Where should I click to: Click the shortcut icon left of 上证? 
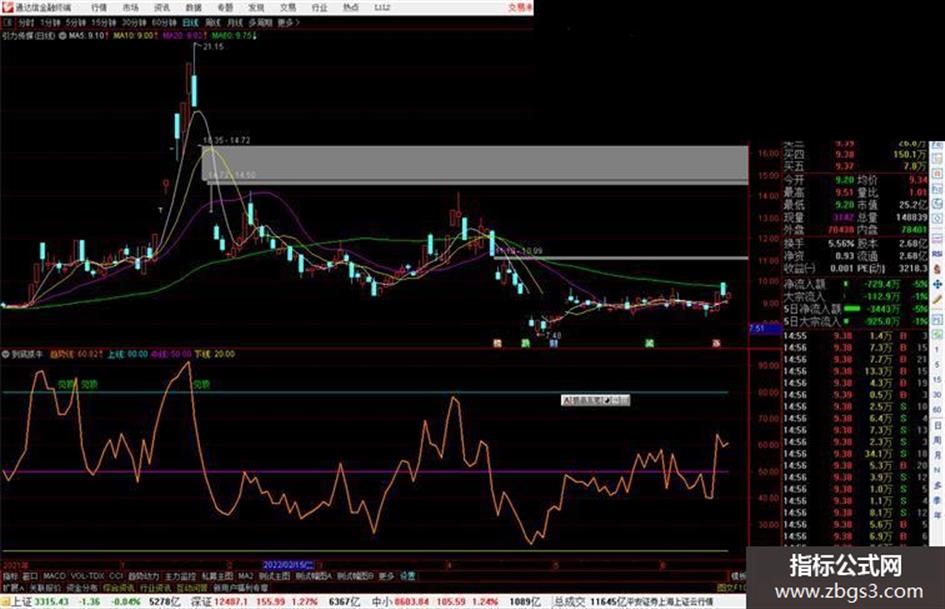pos(5,601)
